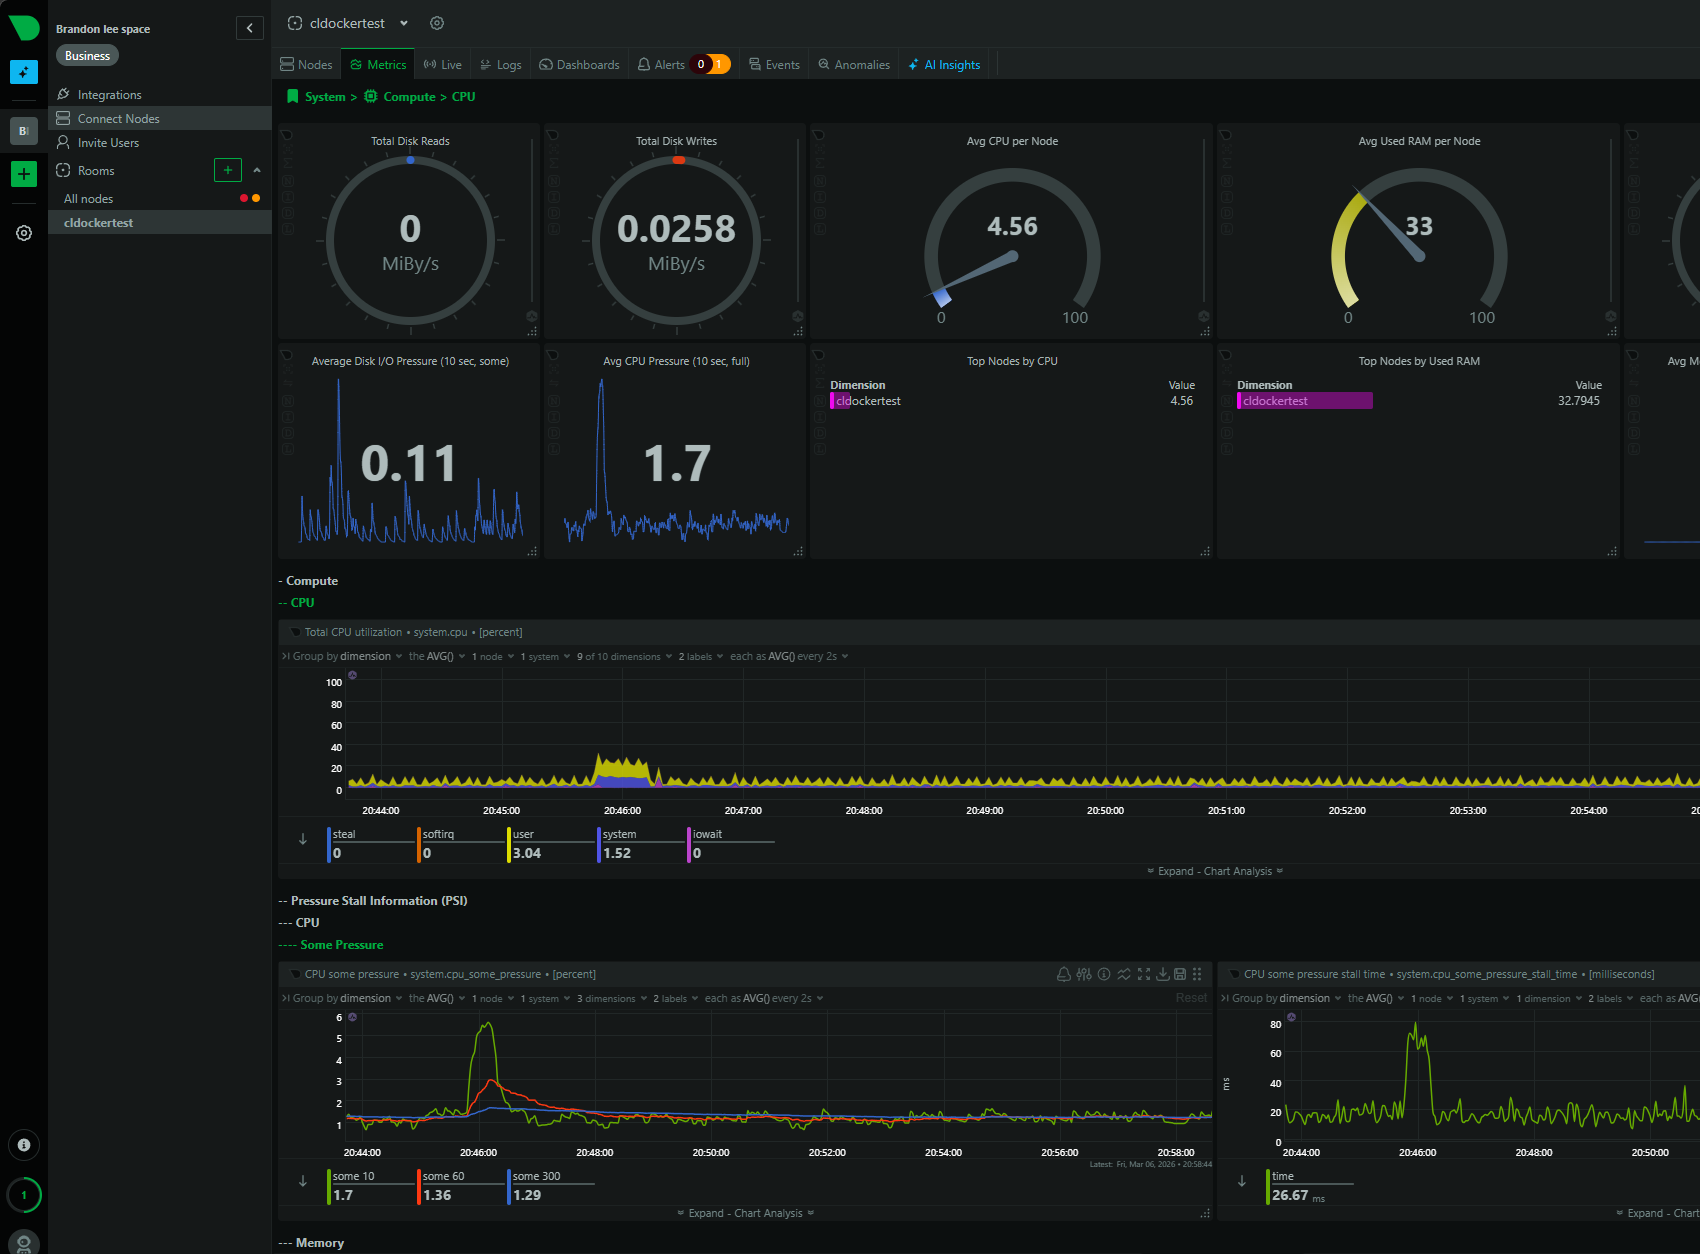Open the alert bell on CPU some pressure chart

1064,974
